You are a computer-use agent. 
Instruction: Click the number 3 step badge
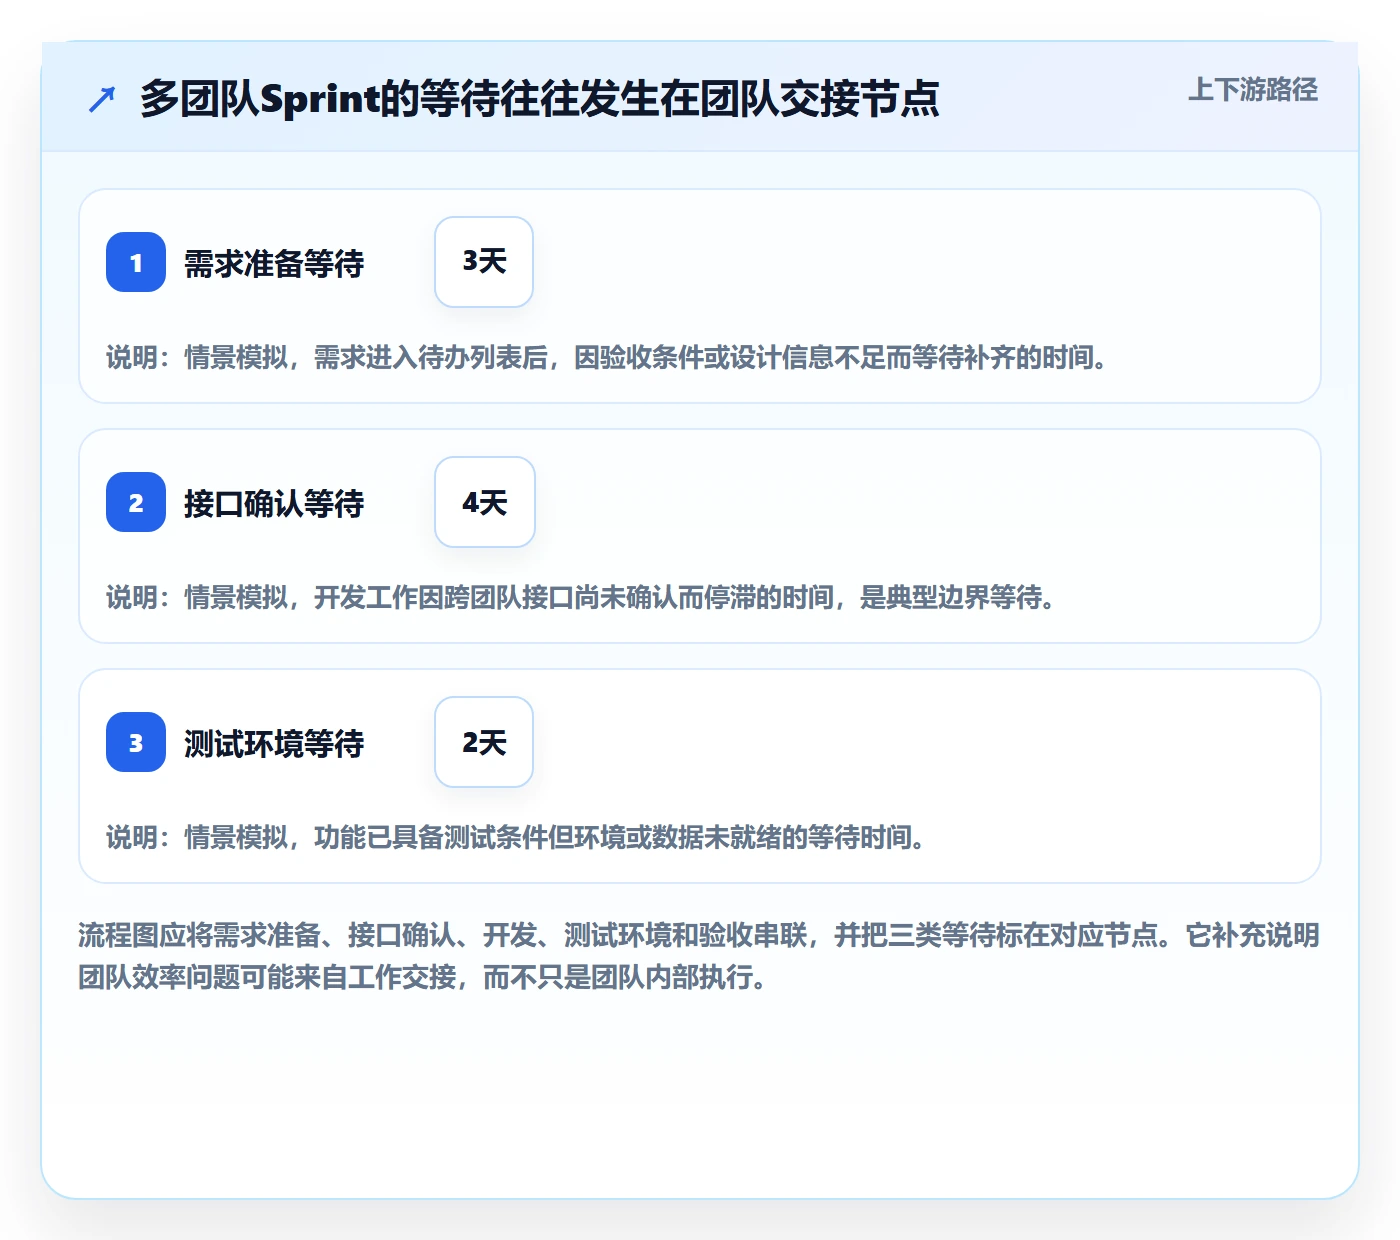(136, 742)
